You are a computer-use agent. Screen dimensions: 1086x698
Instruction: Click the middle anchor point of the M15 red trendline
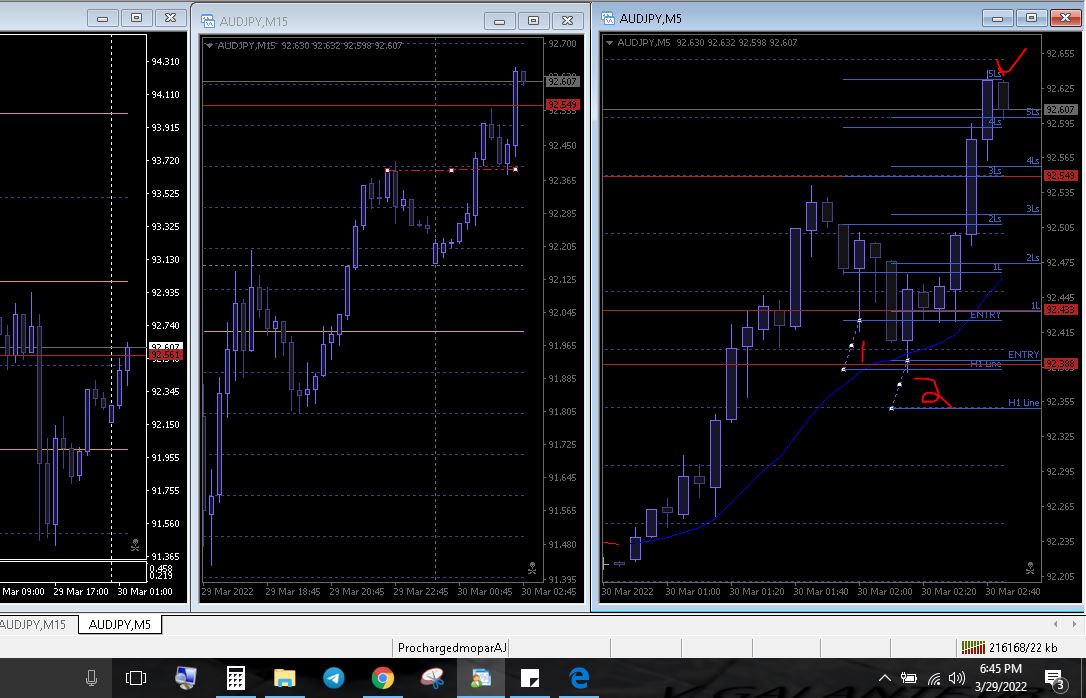(452, 170)
